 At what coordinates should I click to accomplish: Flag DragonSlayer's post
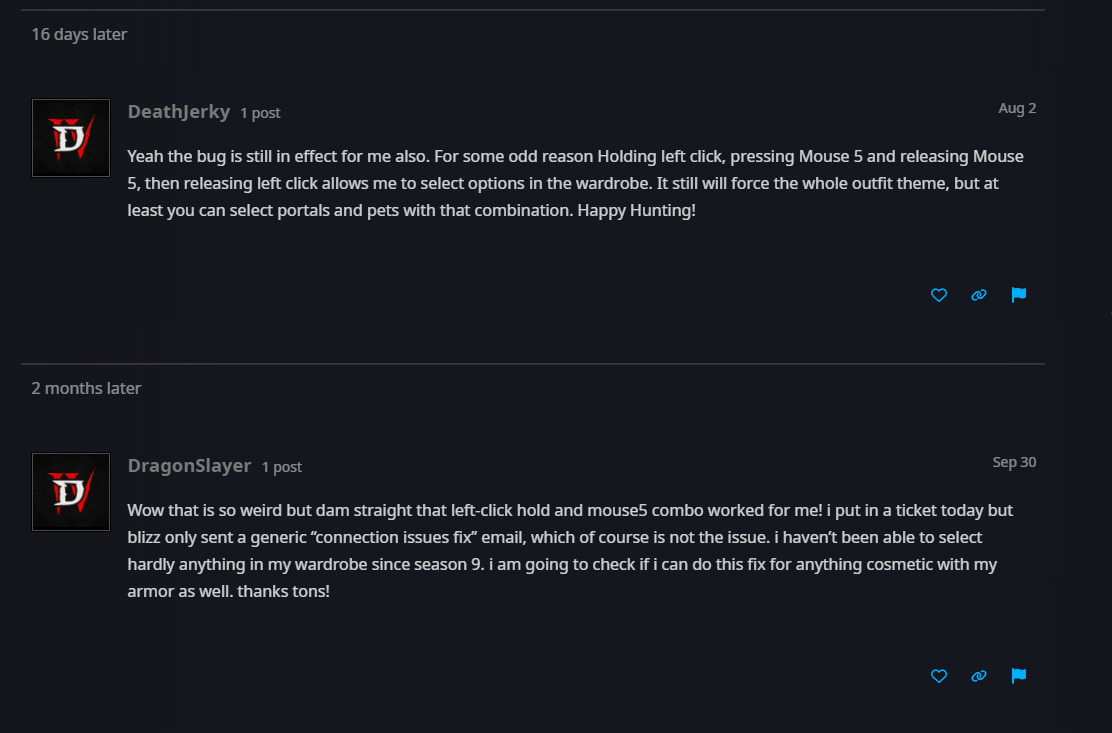click(1019, 676)
